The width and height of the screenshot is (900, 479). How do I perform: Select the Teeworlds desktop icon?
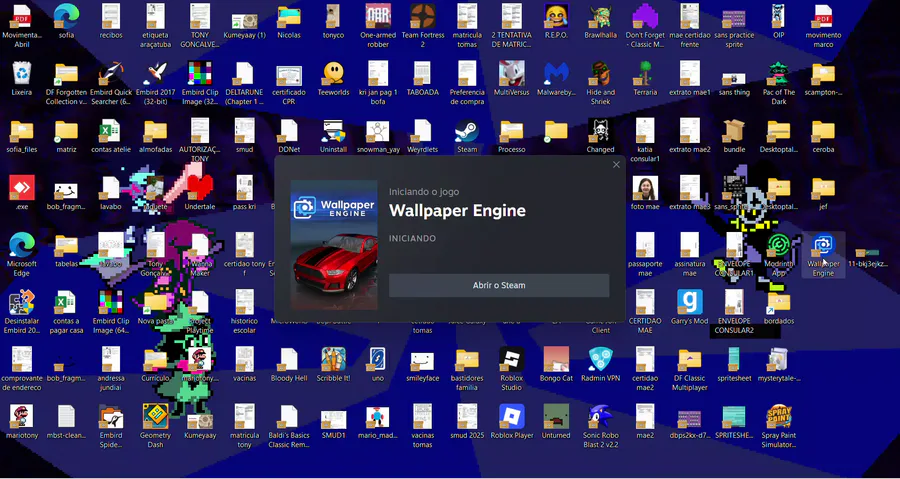coord(333,79)
